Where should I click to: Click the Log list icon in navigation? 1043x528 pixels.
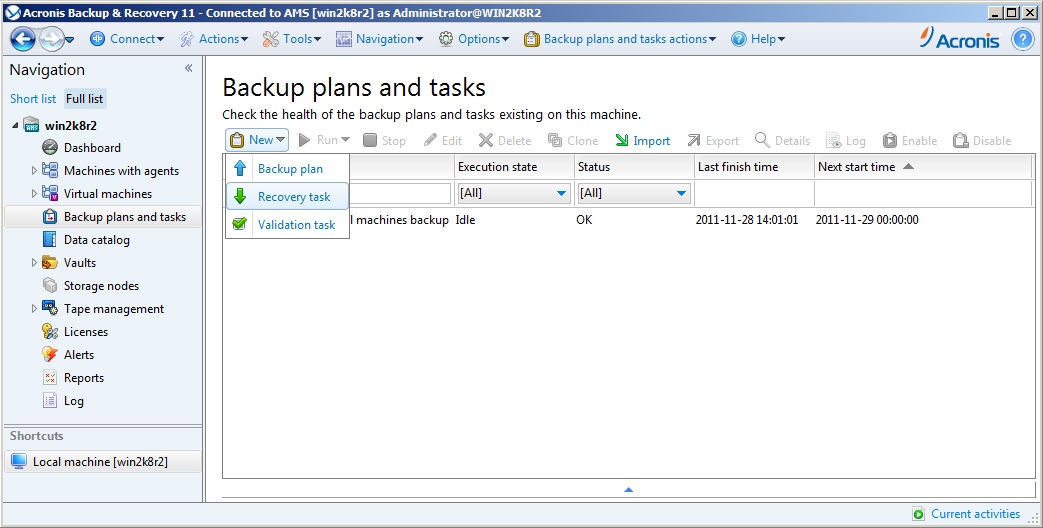tap(50, 400)
